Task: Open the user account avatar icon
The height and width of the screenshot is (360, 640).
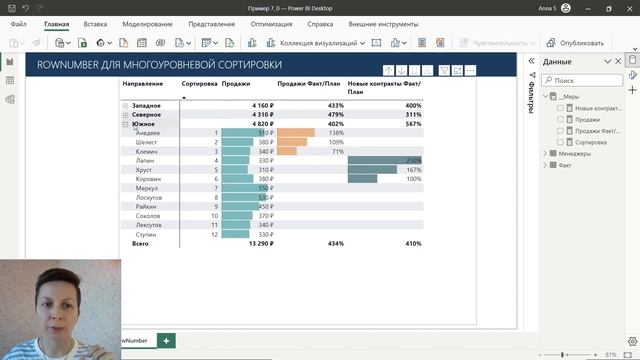Action: (x=566, y=8)
